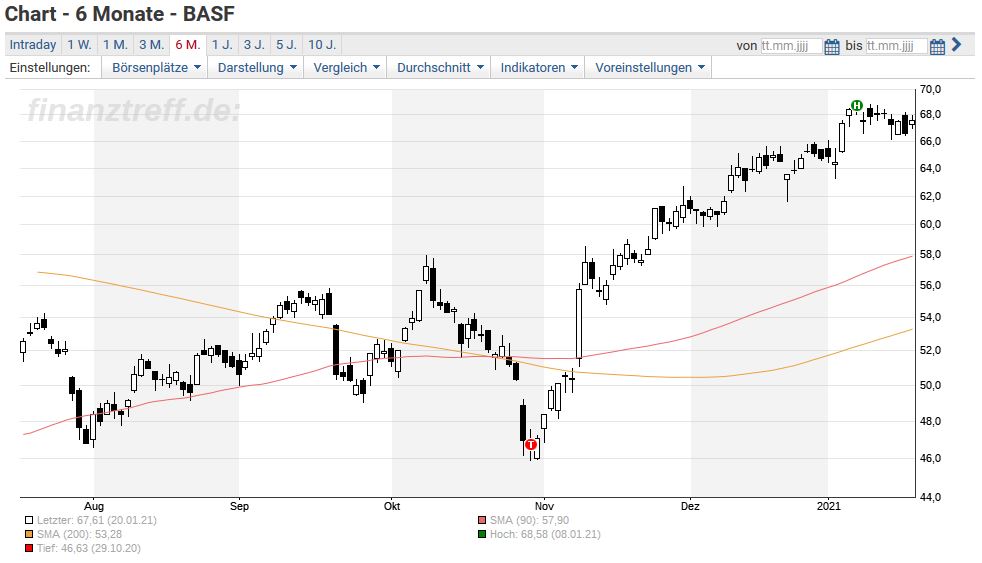Select the 6 M. time range tab
The height and width of the screenshot is (563, 982).
(188, 44)
